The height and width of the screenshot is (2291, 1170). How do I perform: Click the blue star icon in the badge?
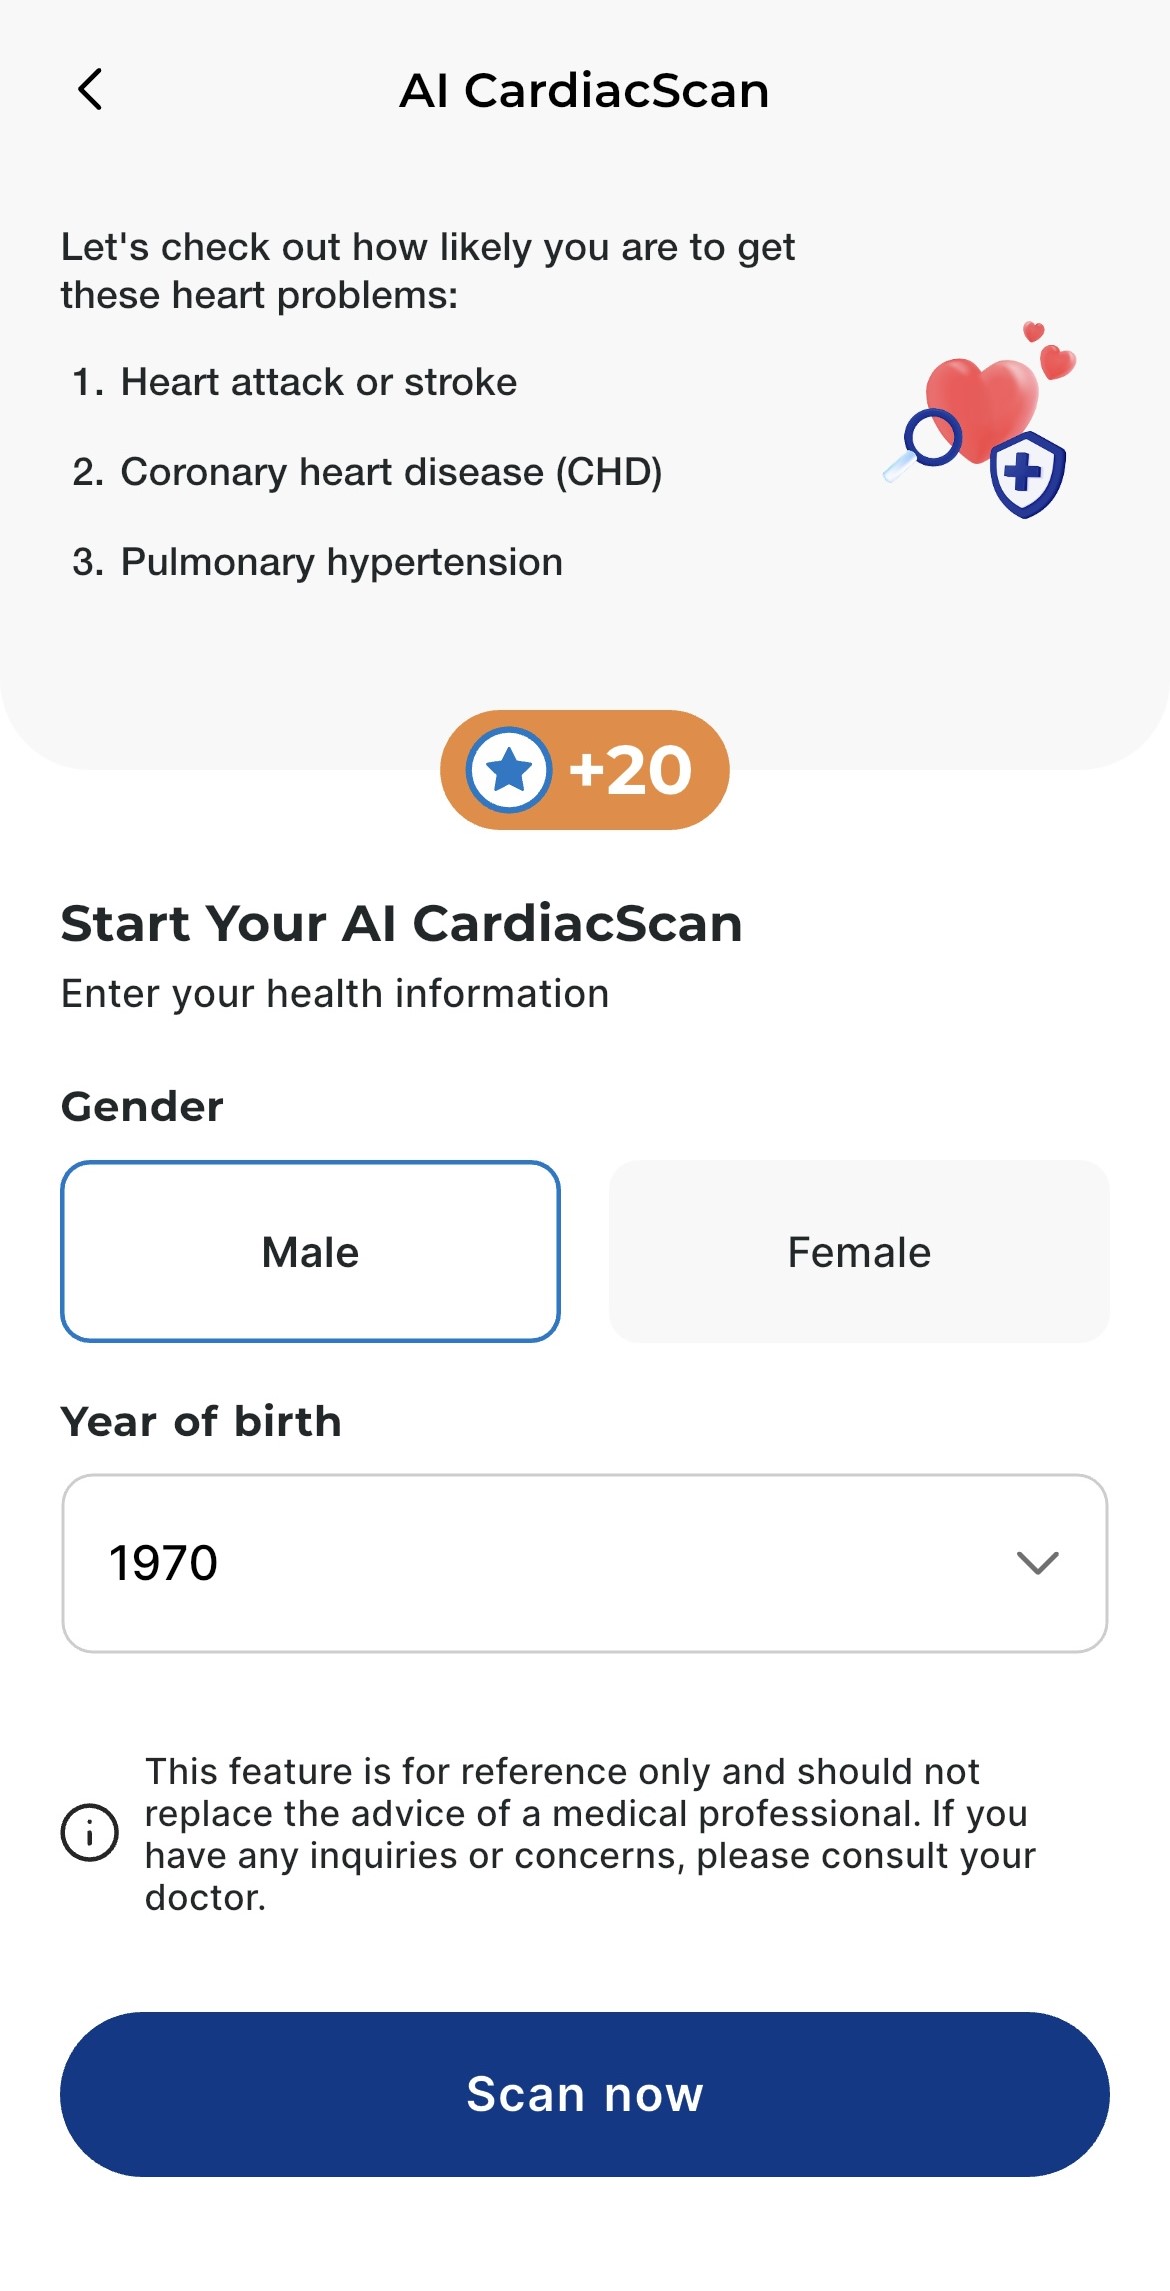pyautogui.click(x=509, y=770)
